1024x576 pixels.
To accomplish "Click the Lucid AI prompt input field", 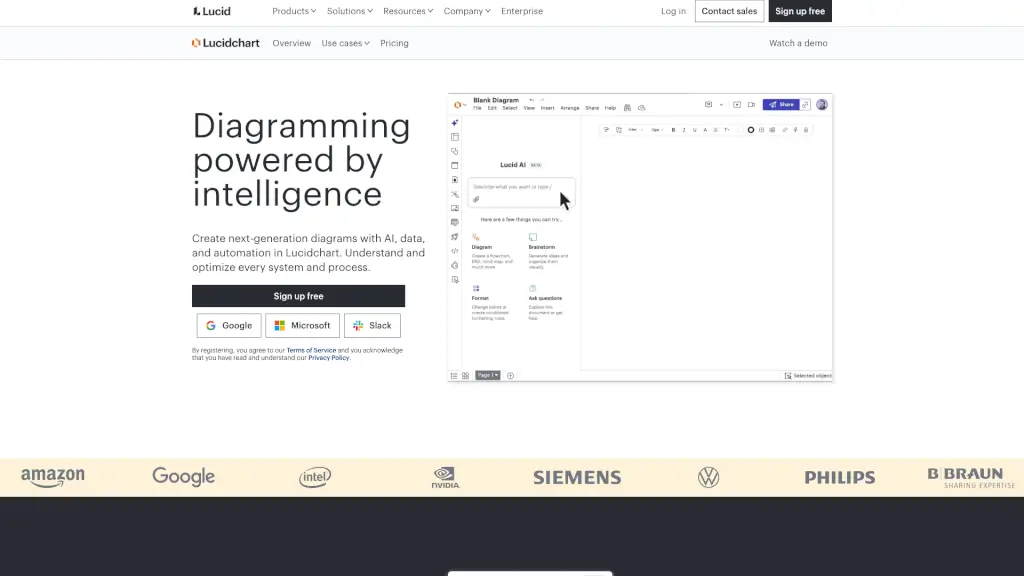I will pyautogui.click(x=521, y=193).
